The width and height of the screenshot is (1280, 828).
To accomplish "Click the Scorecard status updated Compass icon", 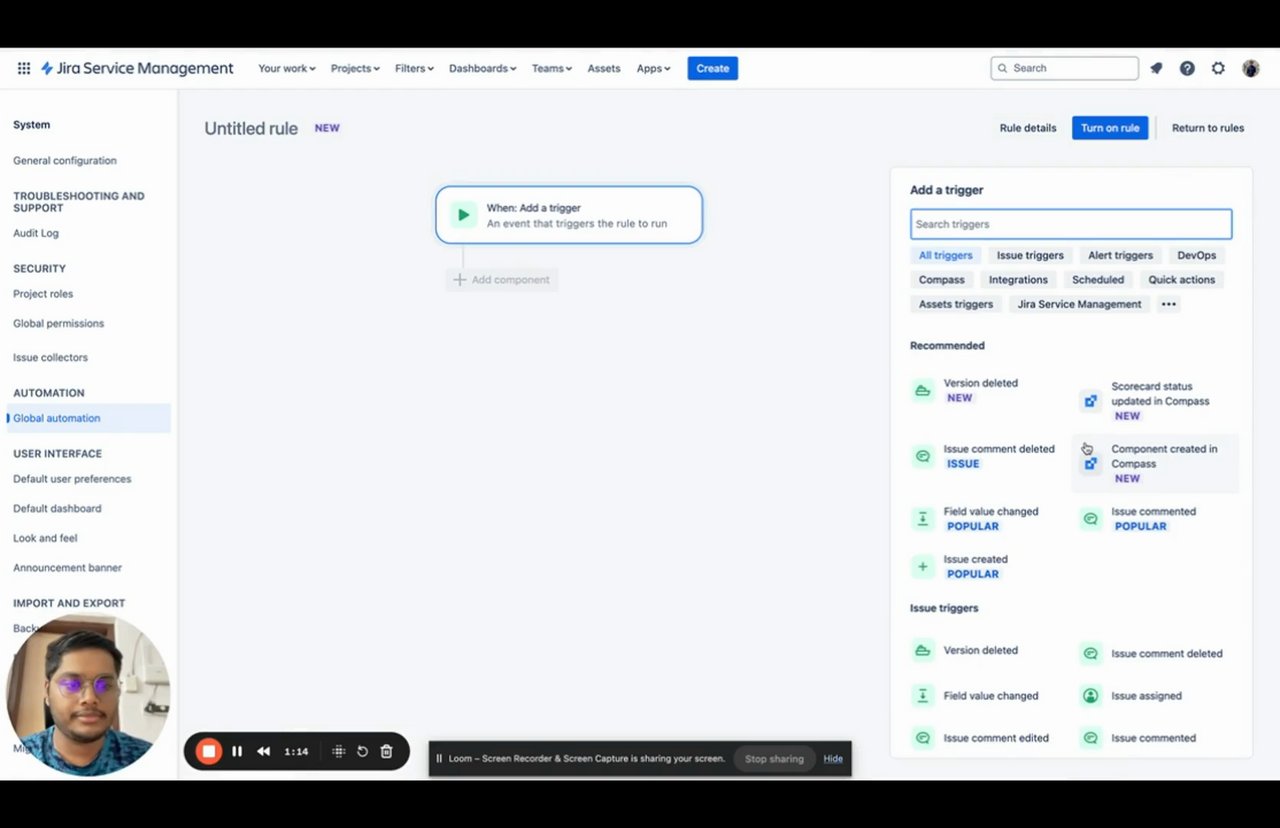I will coord(1091,401).
